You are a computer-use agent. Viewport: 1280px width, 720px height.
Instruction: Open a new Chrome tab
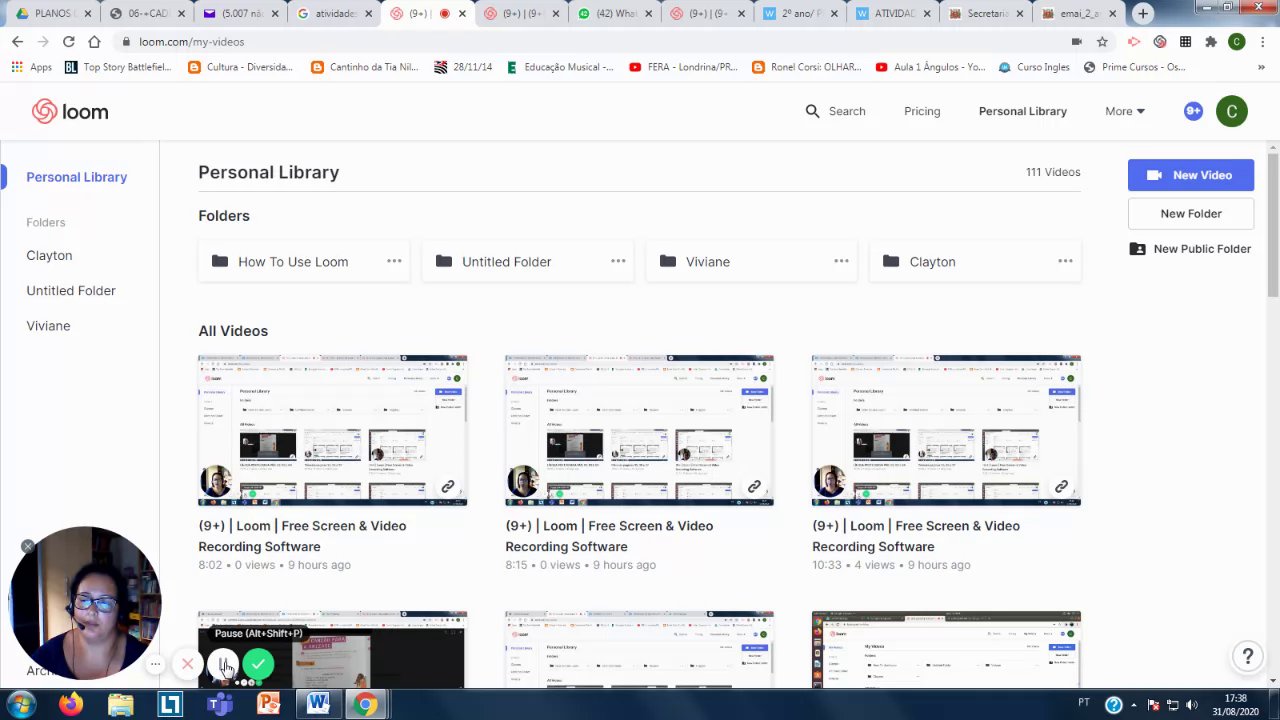coord(1143,14)
